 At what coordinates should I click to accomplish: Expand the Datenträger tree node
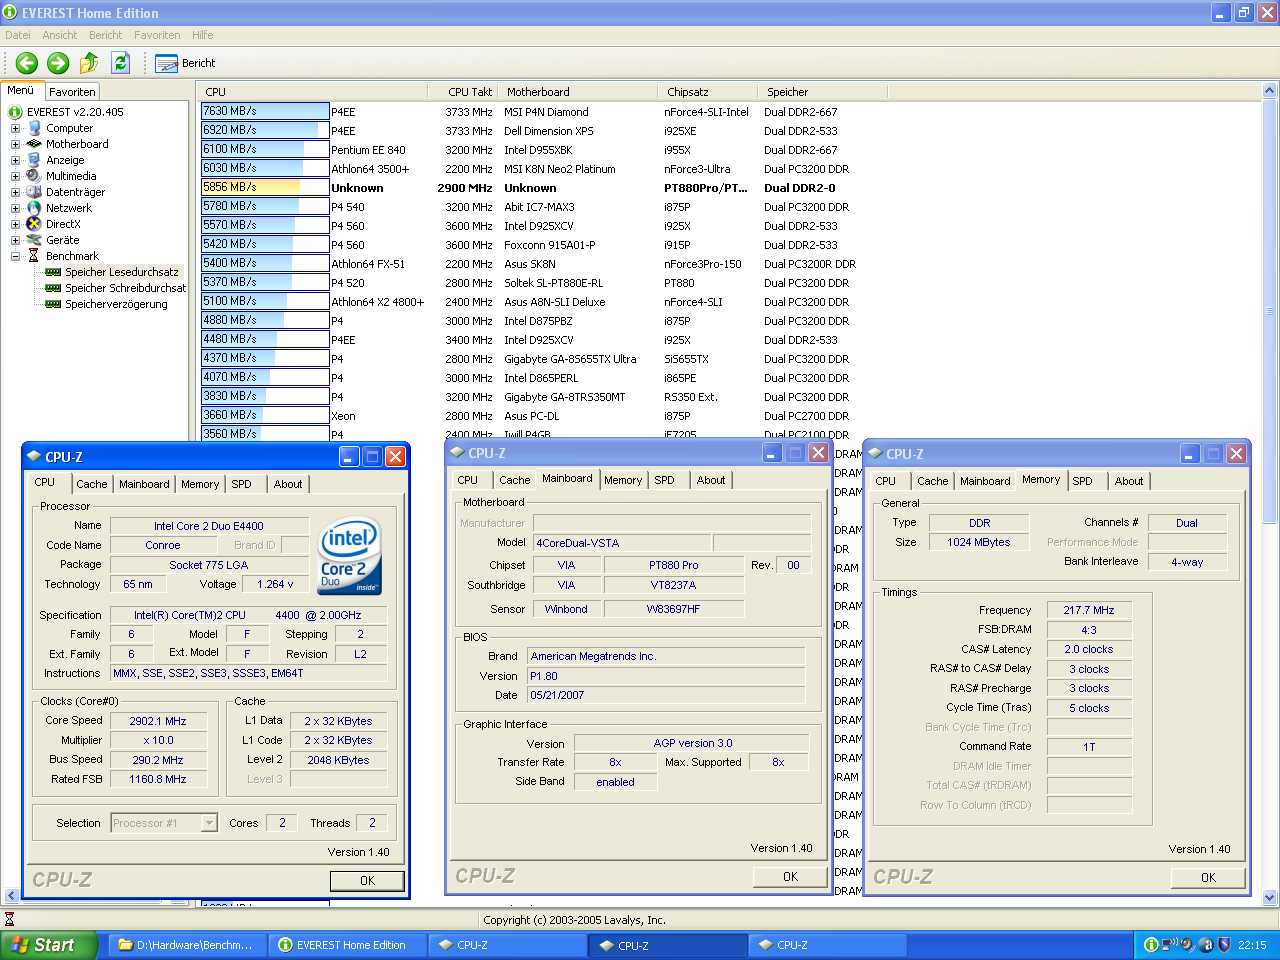click(x=15, y=192)
